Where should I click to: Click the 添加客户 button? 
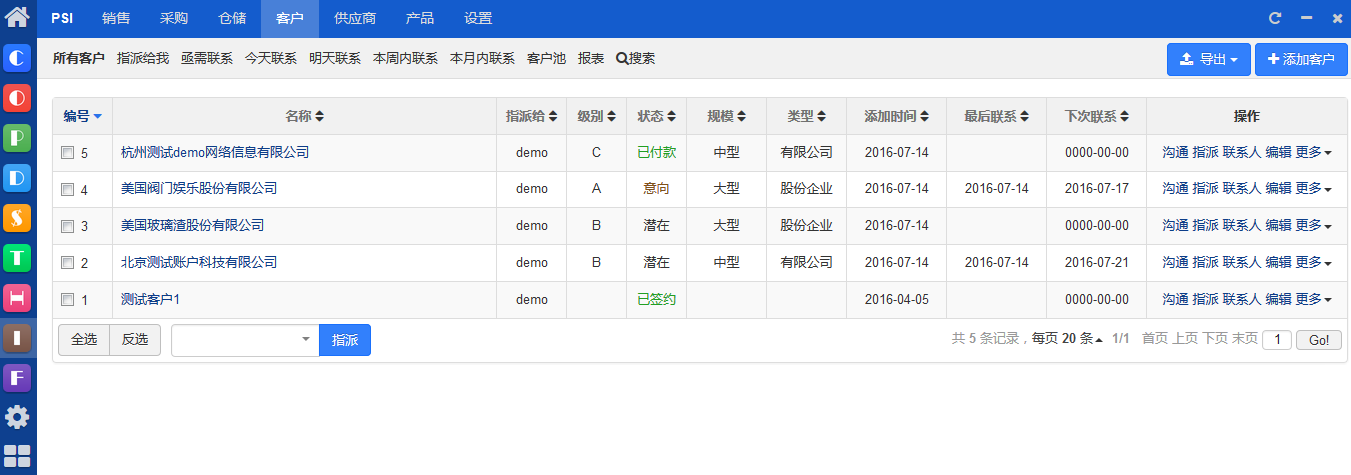pyautogui.click(x=1301, y=60)
